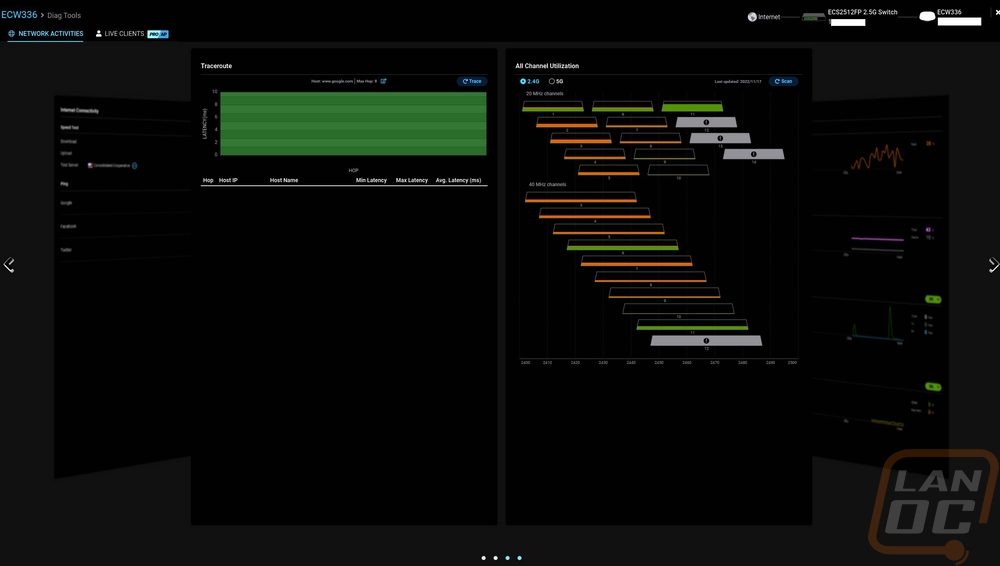The width and height of the screenshot is (1000, 566).
Task: Click the PRO AP badge
Action: coord(158,34)
